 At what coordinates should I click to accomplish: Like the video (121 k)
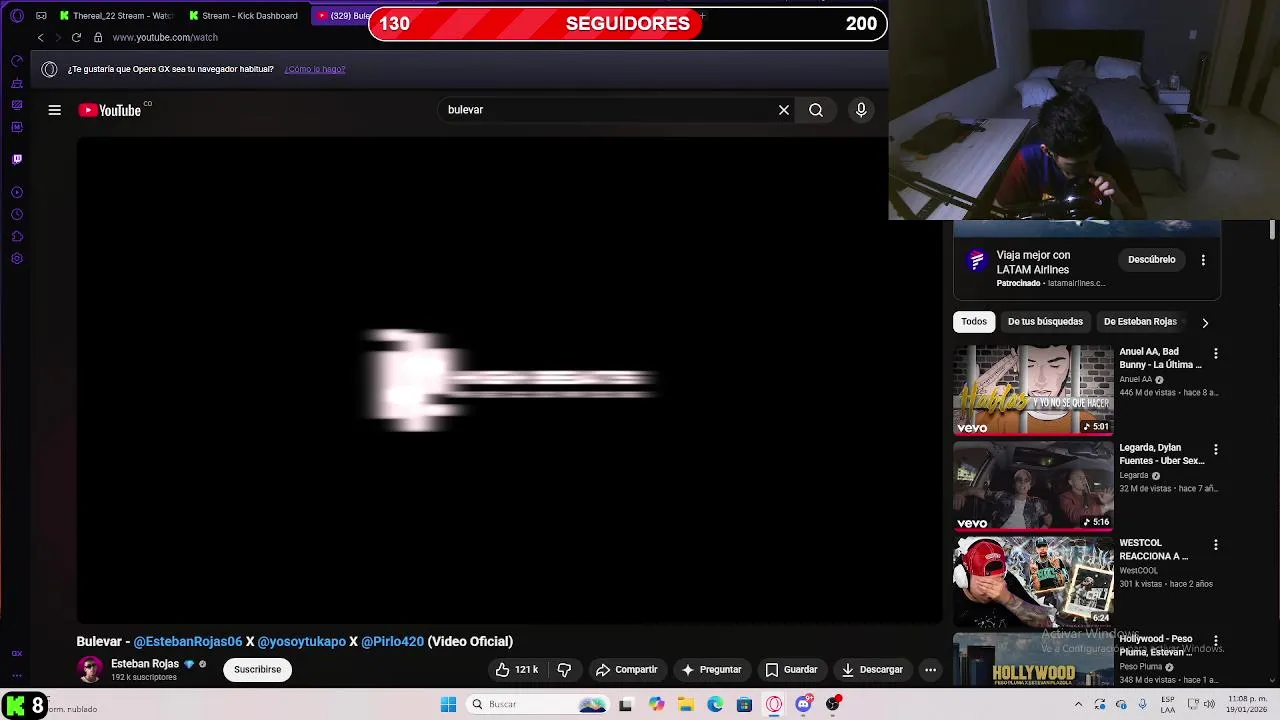tap(517, 670)
